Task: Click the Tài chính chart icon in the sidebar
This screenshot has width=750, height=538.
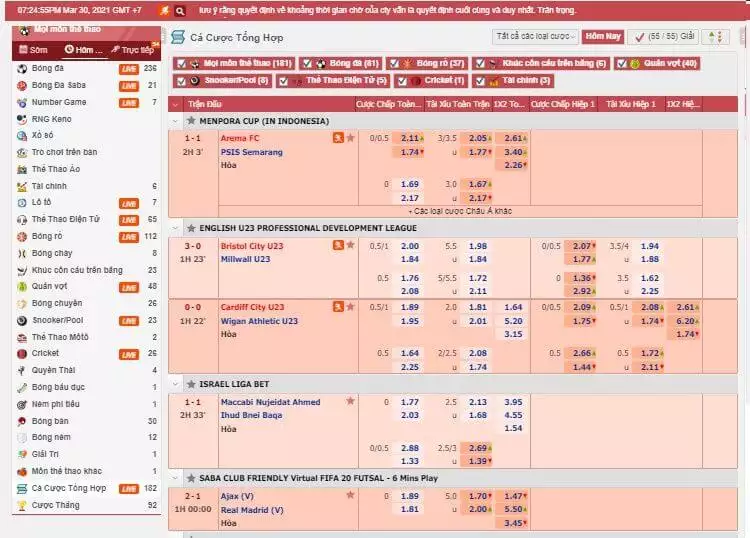Action: click(x=22, y=186)
